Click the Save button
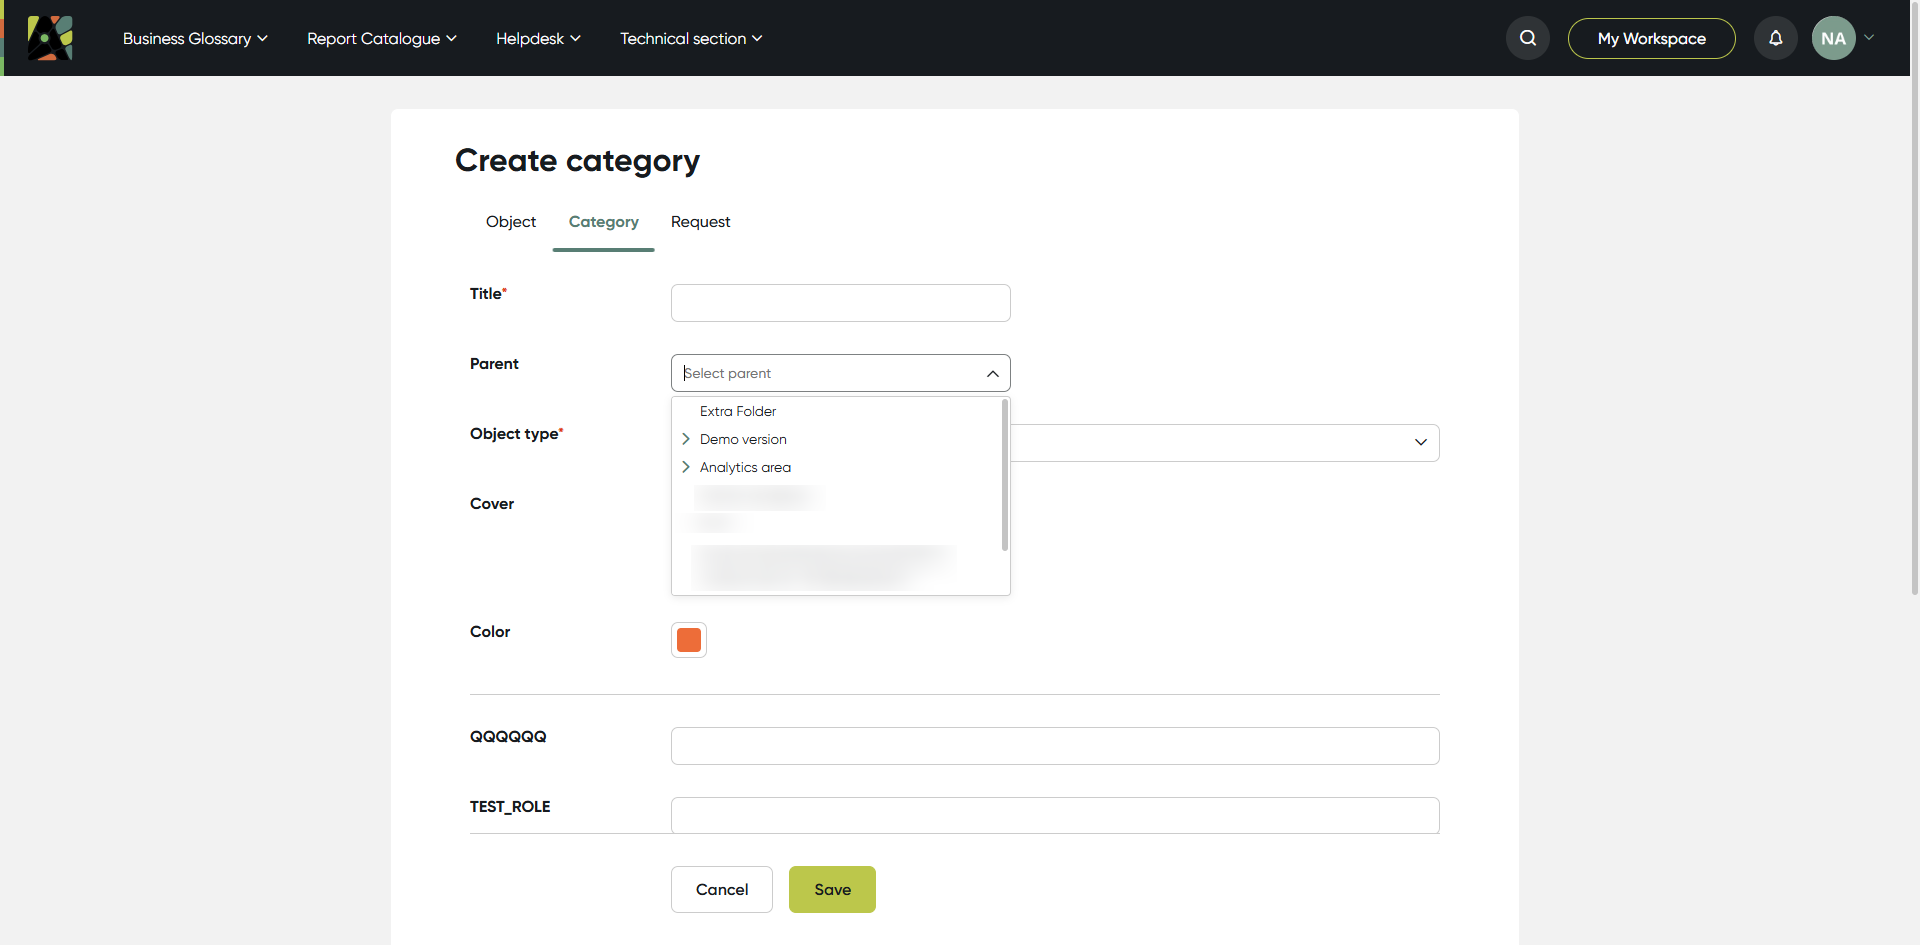1920x945 pixels. point(832,889)
